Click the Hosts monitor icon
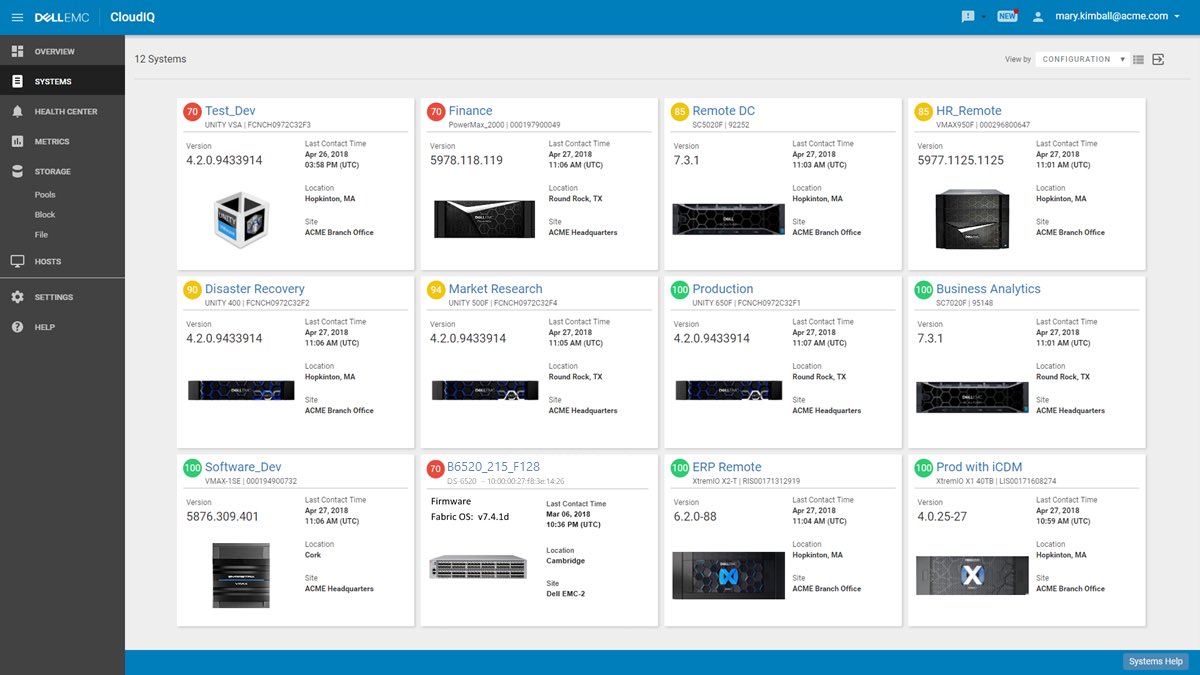The image size is (1200, 675). click(x=17, y=261)
